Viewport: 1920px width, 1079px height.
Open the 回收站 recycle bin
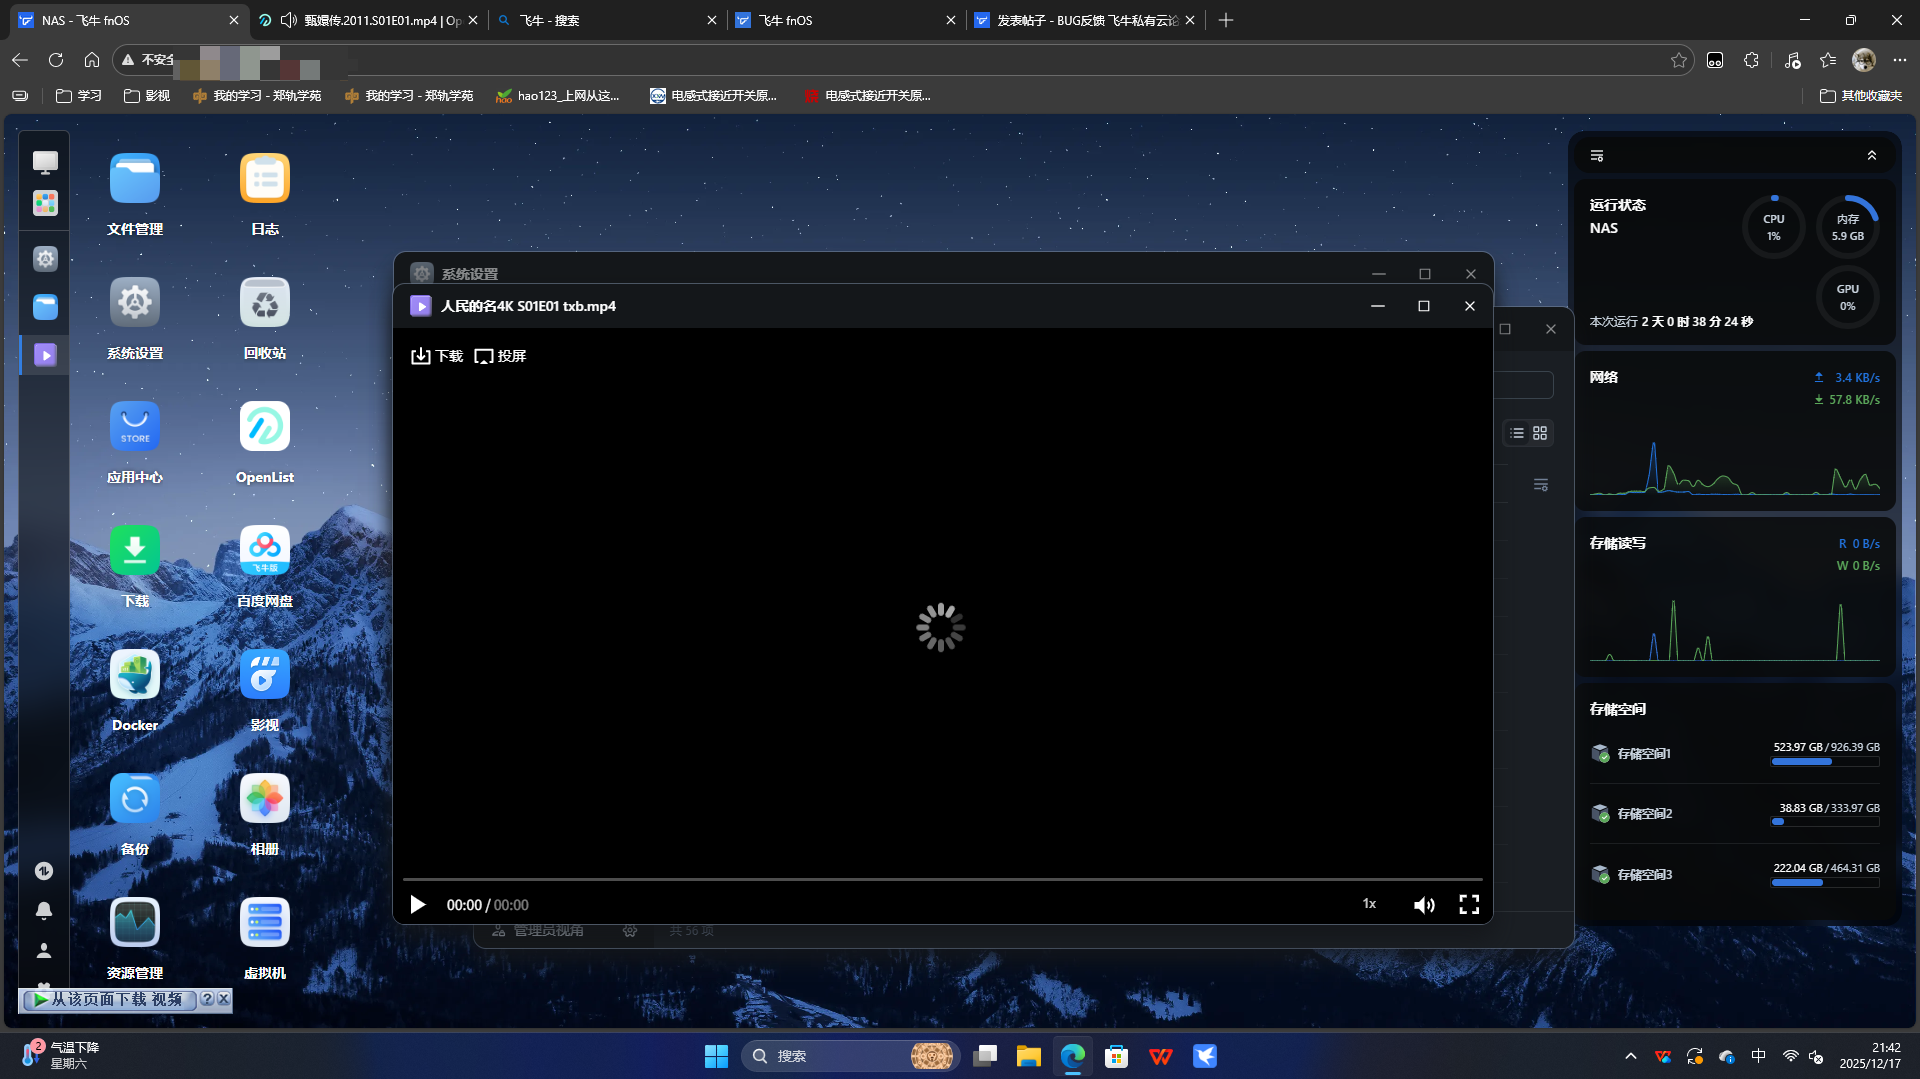(264, 303)
